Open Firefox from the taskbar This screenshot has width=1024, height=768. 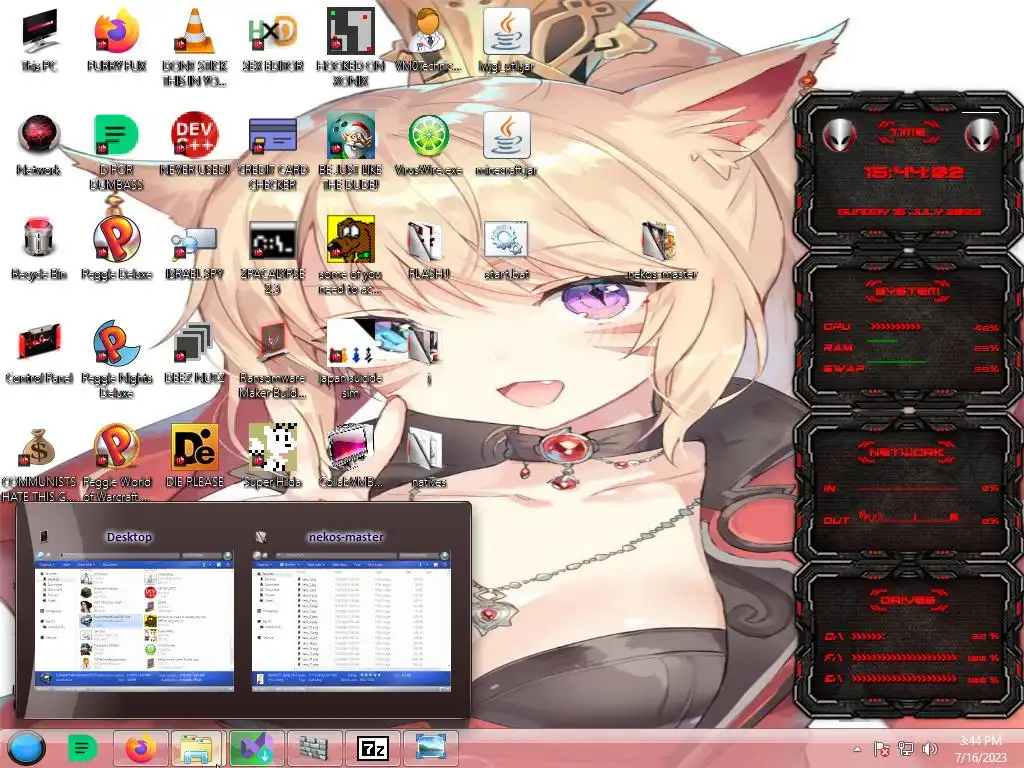point(140,748)
